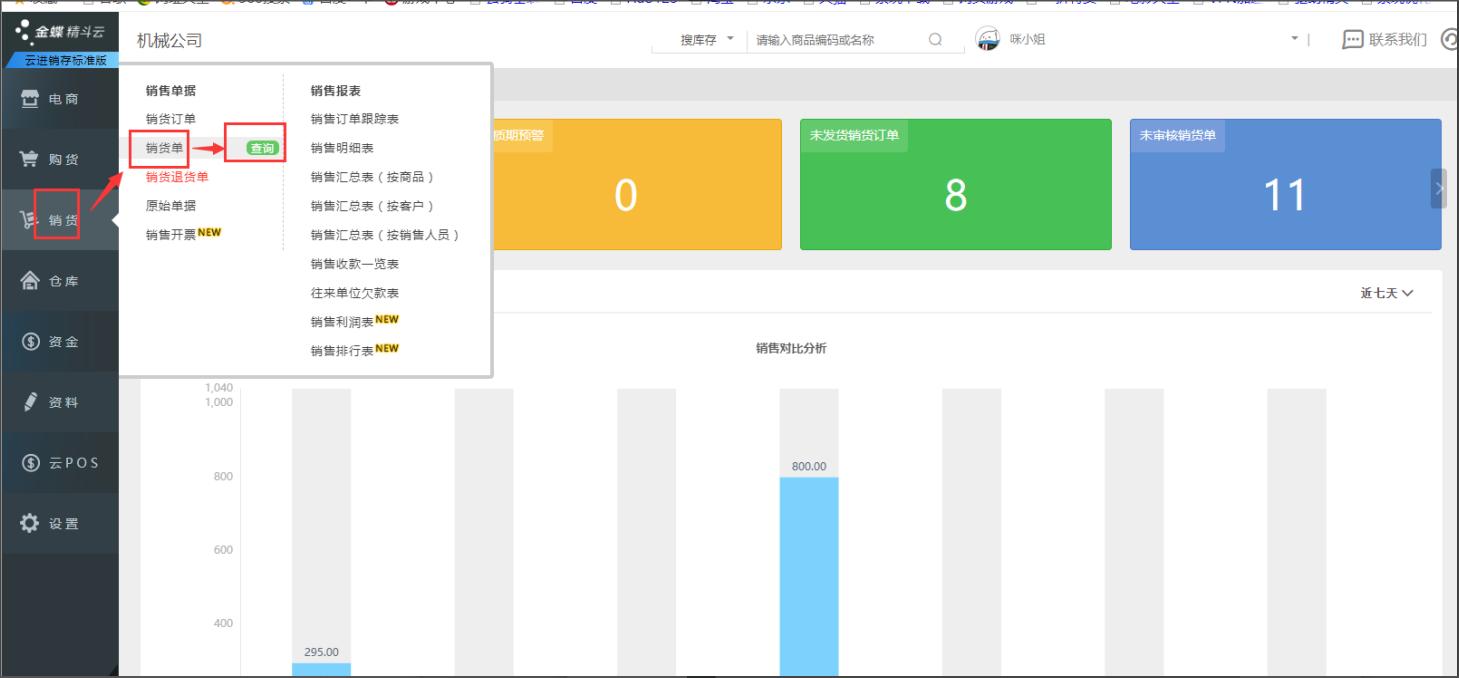
Task: Open 购货 shopping cart icon in sidebar
Action: [x=30, y=159]
